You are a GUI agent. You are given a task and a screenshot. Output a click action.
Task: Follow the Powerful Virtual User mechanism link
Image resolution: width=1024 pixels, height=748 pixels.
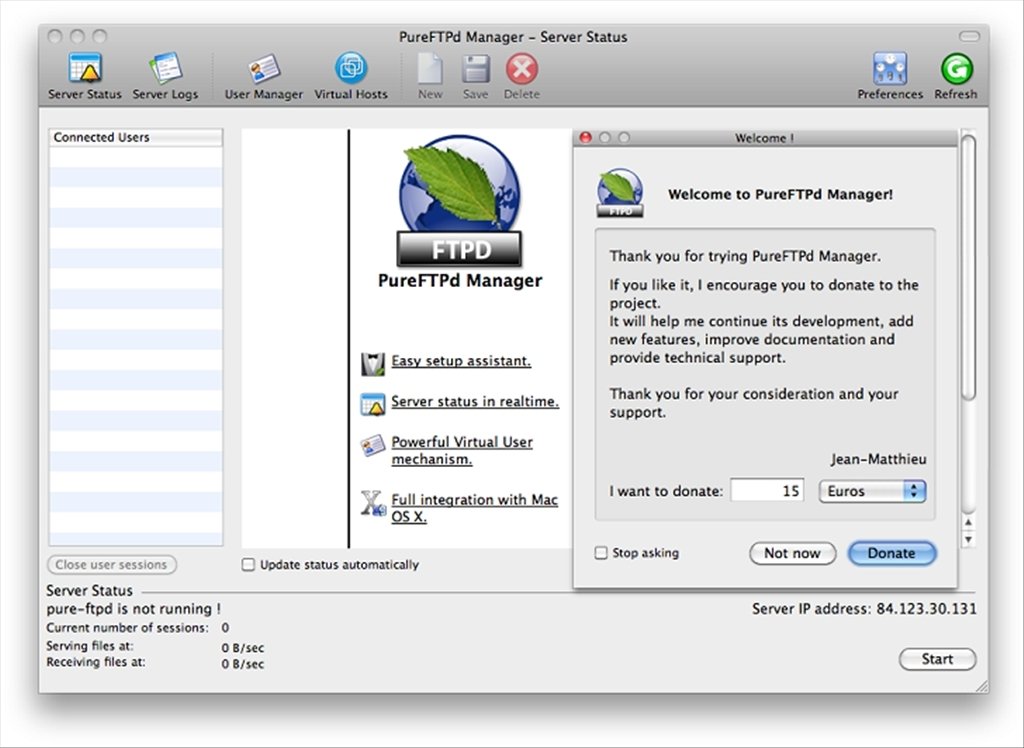click(462, 450)
